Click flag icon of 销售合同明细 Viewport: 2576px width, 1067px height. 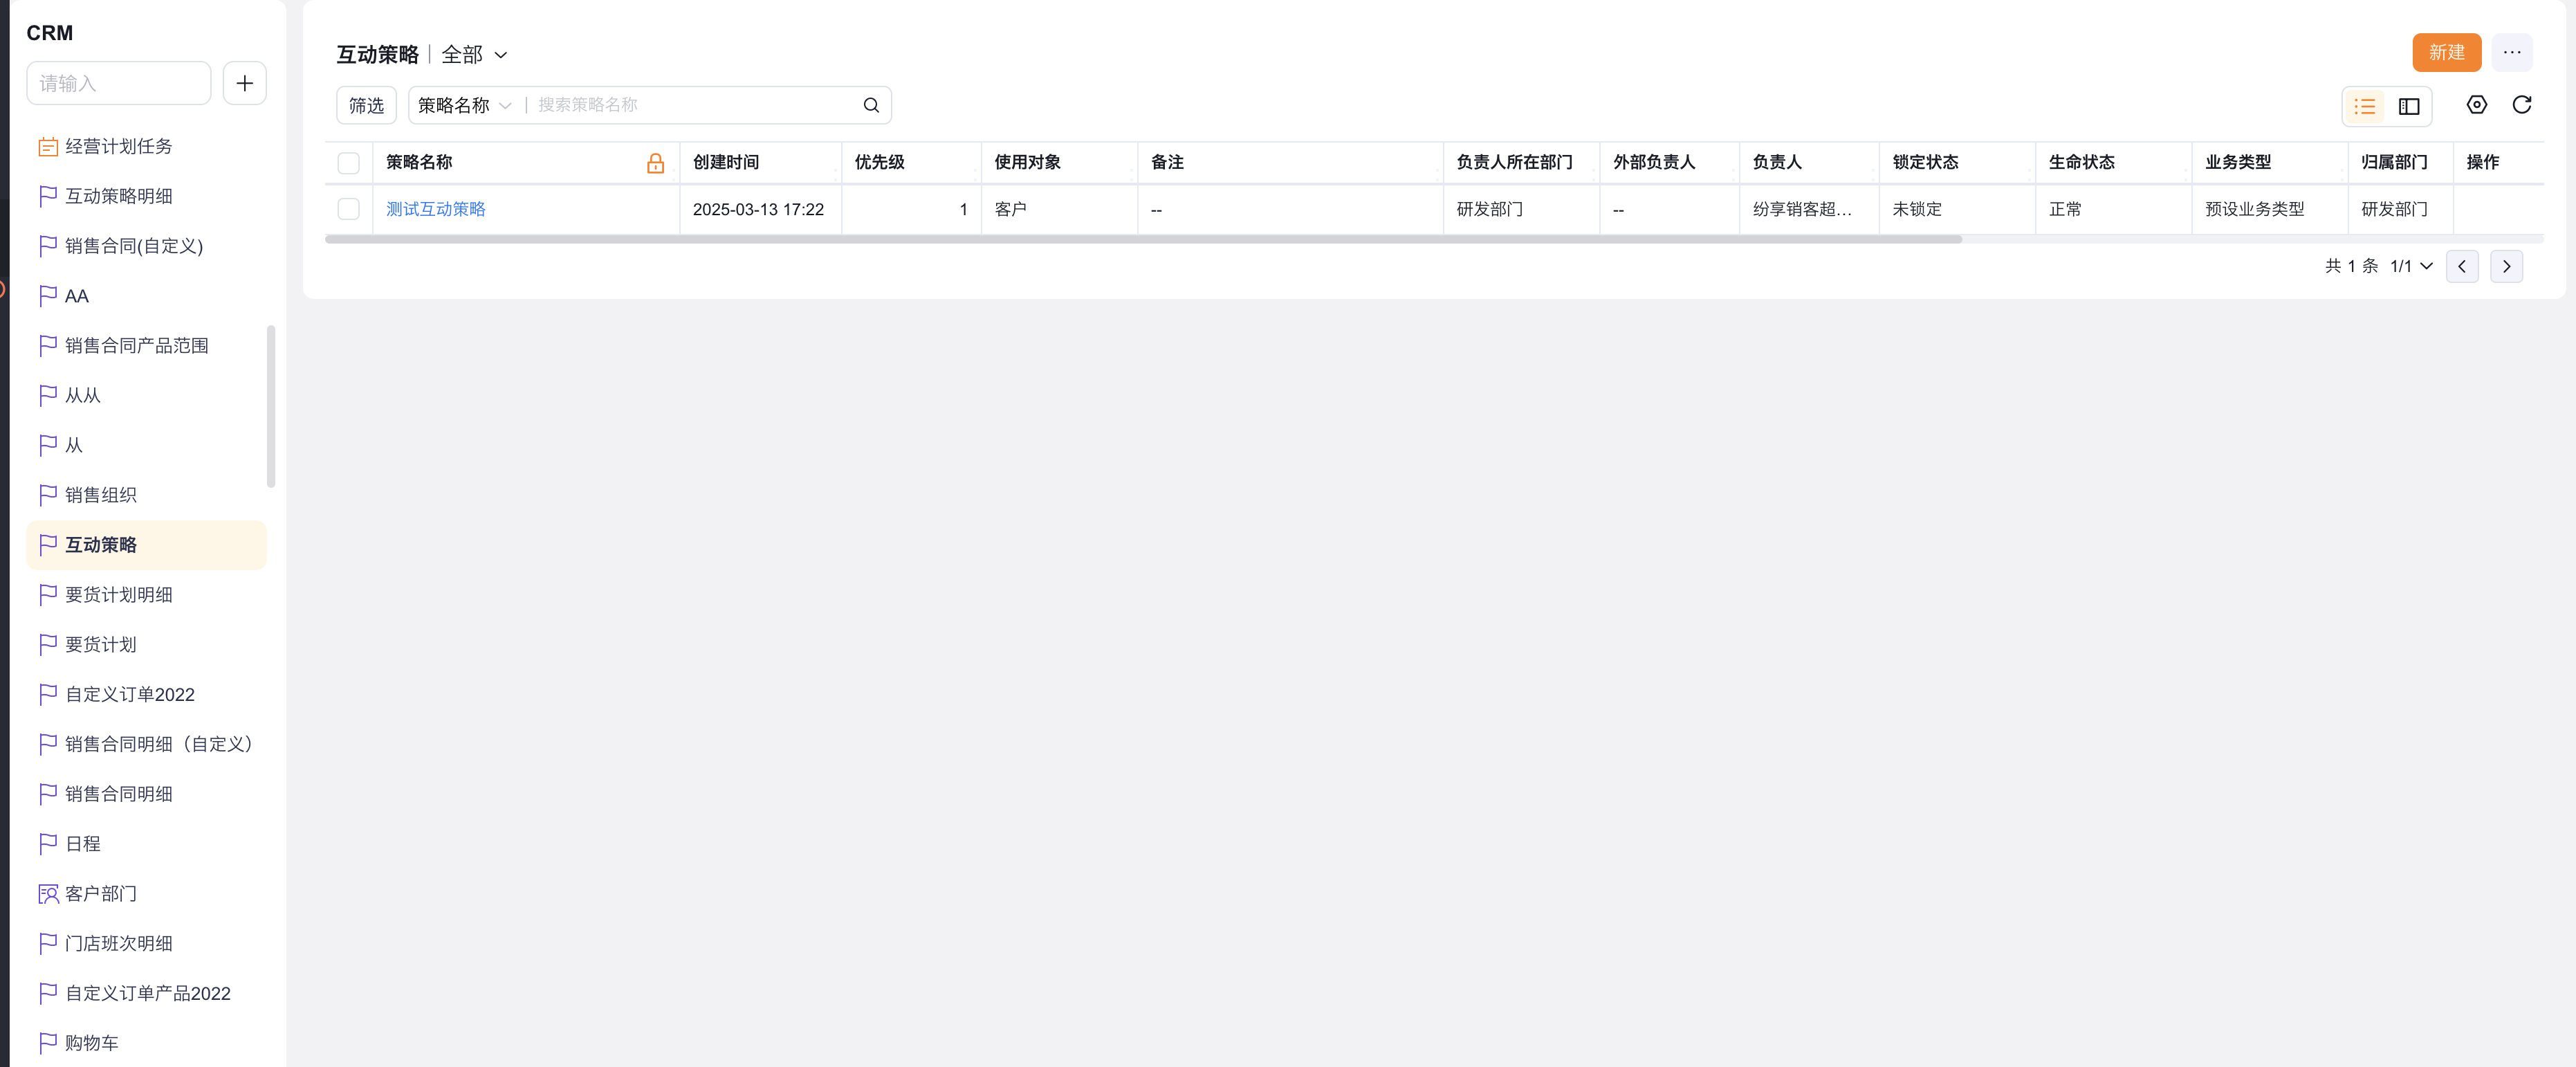click(x=47, y=794)
